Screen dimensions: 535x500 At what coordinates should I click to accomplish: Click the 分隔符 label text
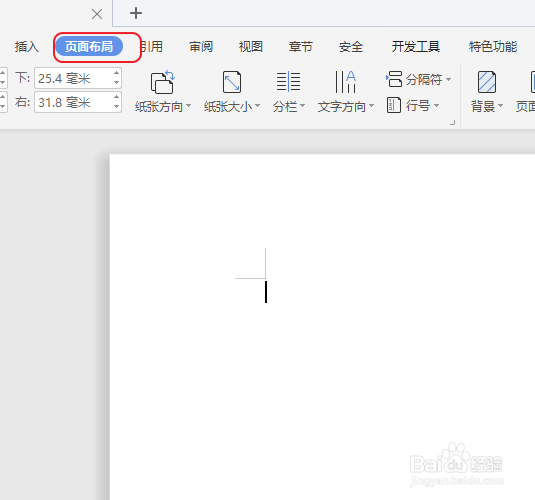tap(424, 80)
